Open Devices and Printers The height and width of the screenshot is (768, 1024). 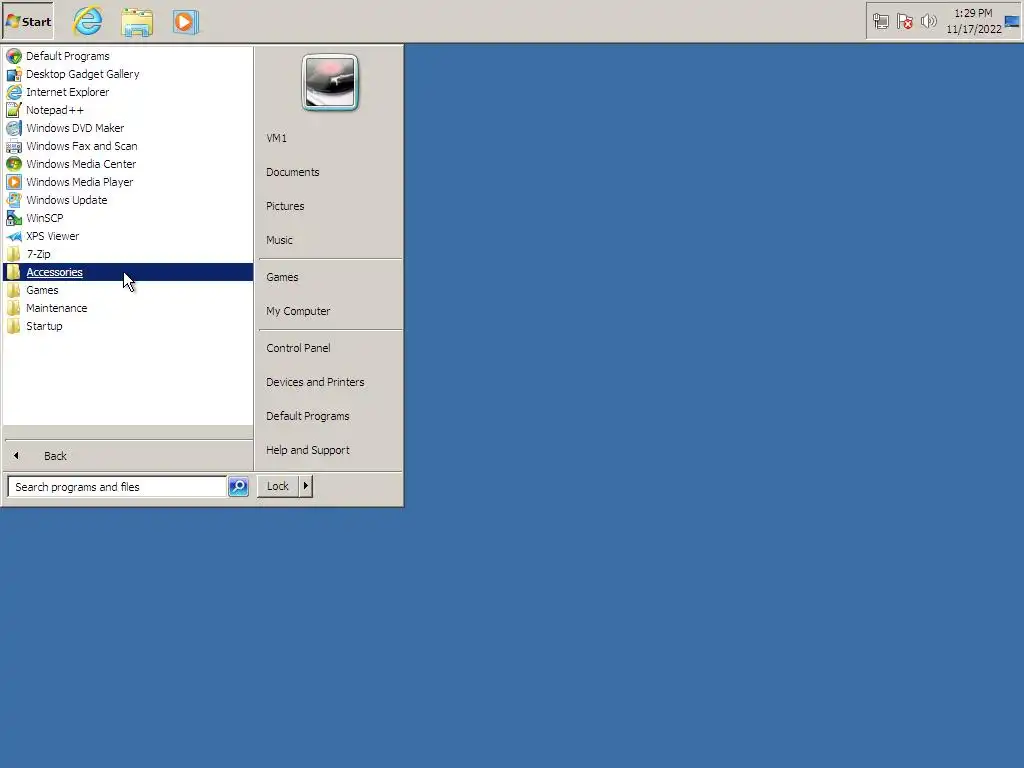tap(315, 382)
